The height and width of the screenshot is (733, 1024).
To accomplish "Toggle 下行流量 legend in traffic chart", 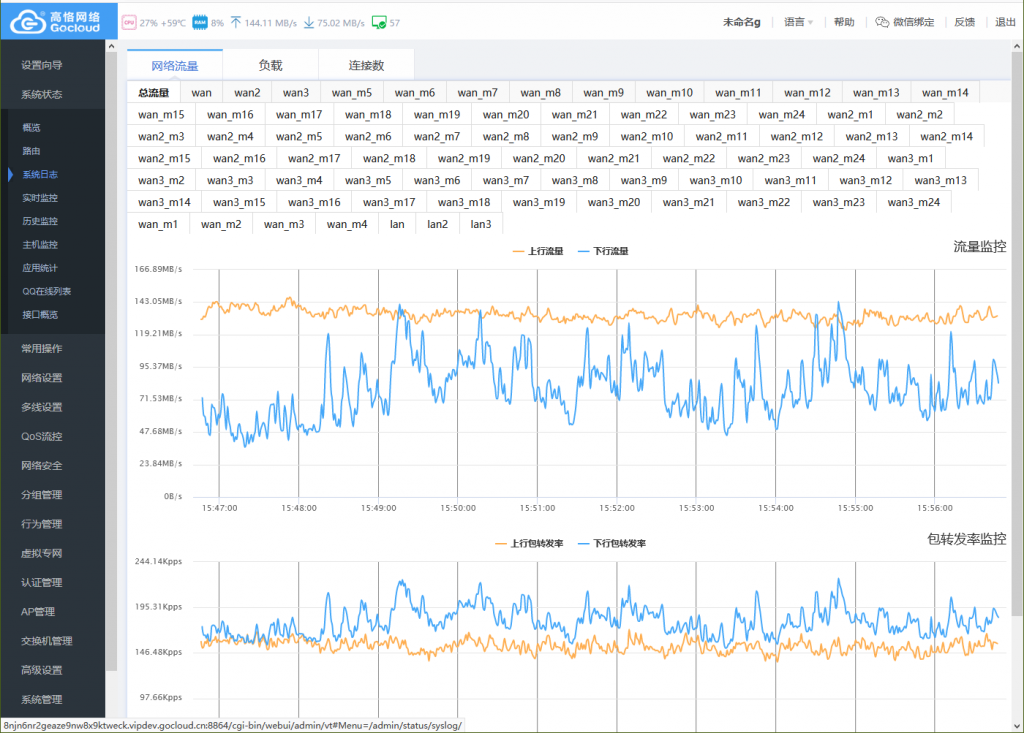I will (x=603, y=251).
